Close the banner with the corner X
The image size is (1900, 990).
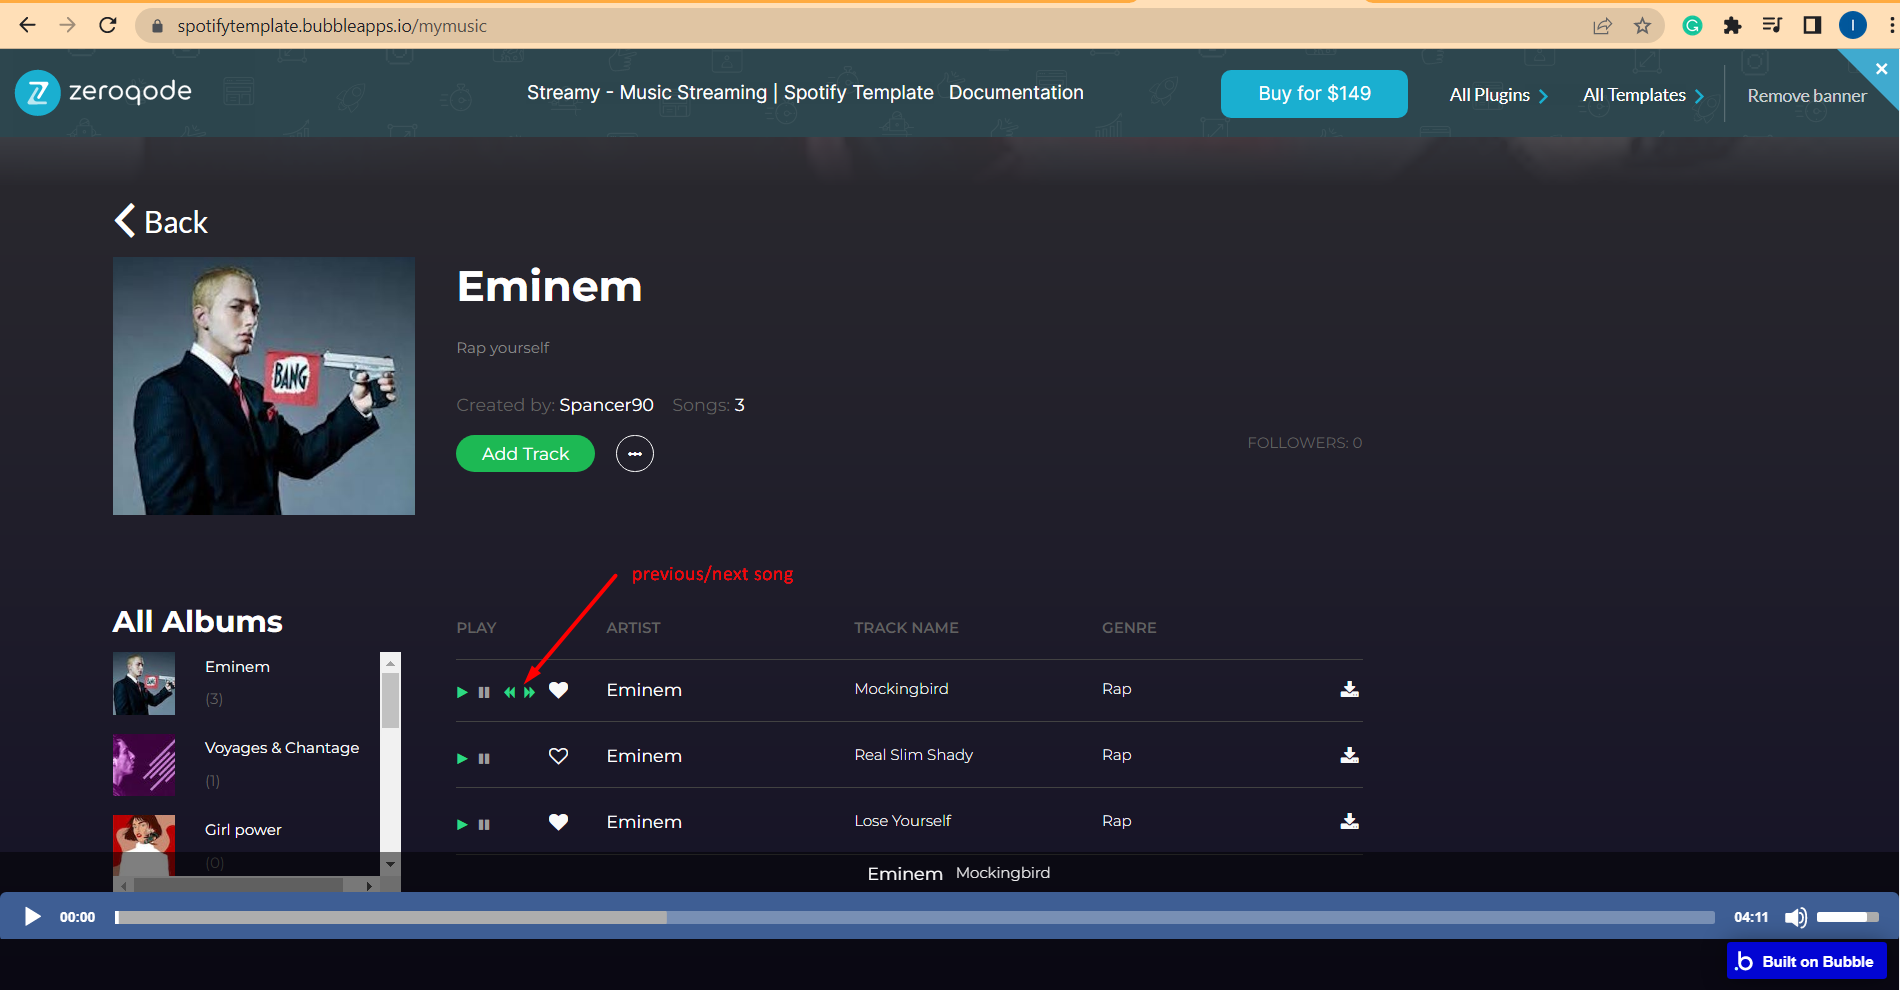coord(1881,68)
